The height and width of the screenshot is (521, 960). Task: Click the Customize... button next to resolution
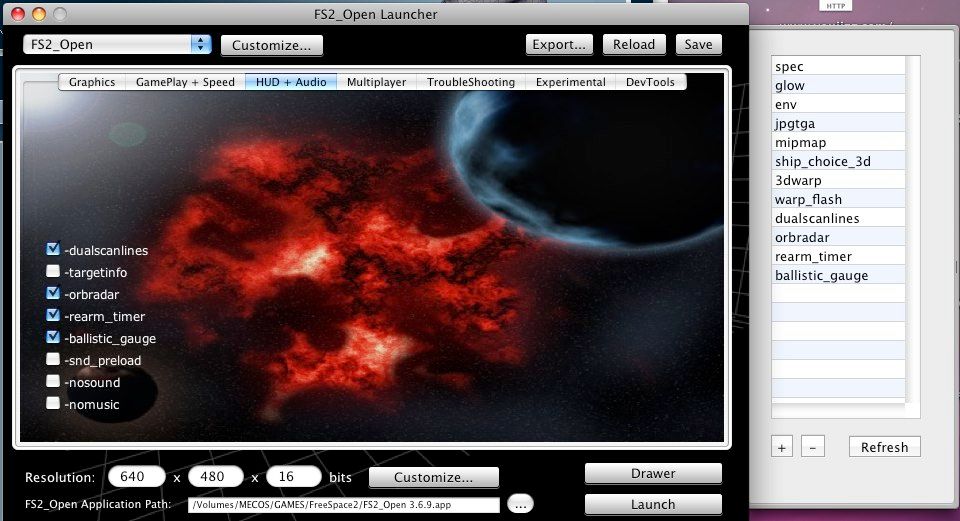(x=433, y=478)
